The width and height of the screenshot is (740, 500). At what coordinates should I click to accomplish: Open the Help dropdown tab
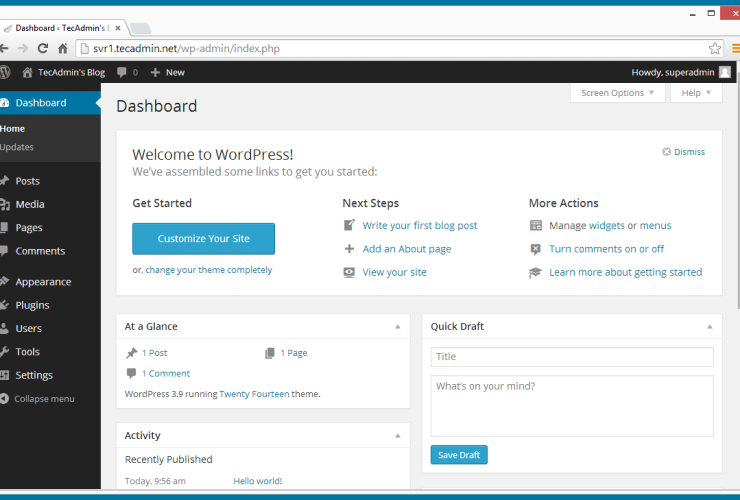(x=696, y=93)
